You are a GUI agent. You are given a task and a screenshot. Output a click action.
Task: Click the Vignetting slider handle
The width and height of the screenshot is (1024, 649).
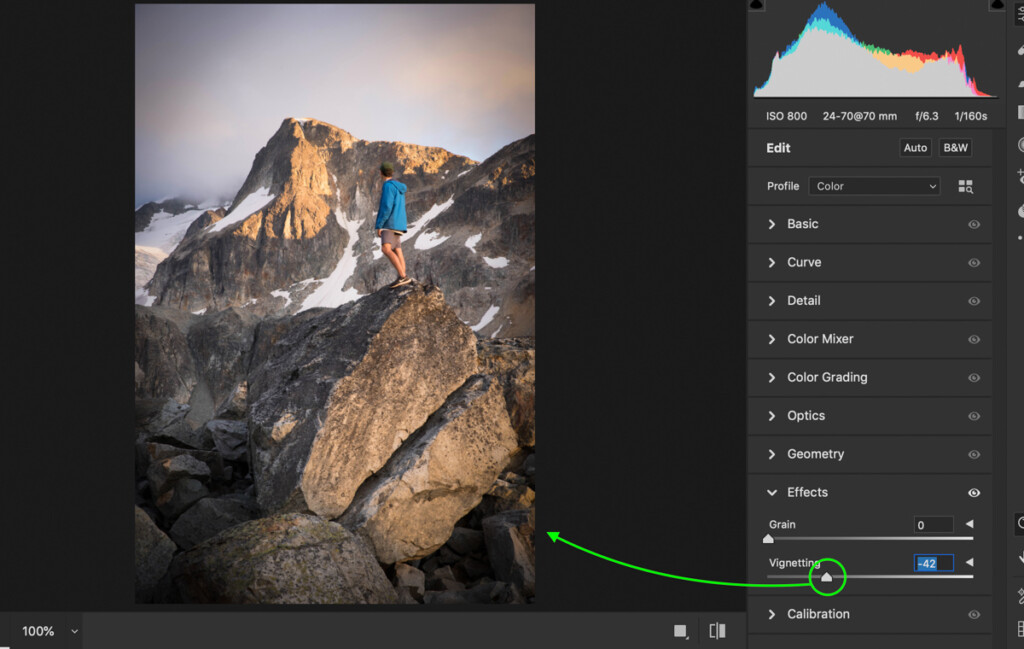[x=827, y=577]
